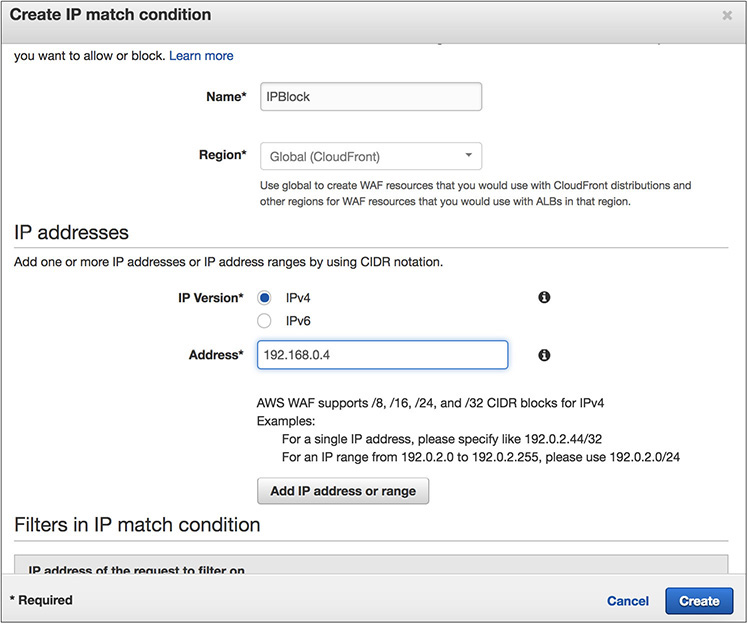This screenshot has height=624, width=748.
Task: Cancel the IP match condition creation
Action: tap(627, 601)
